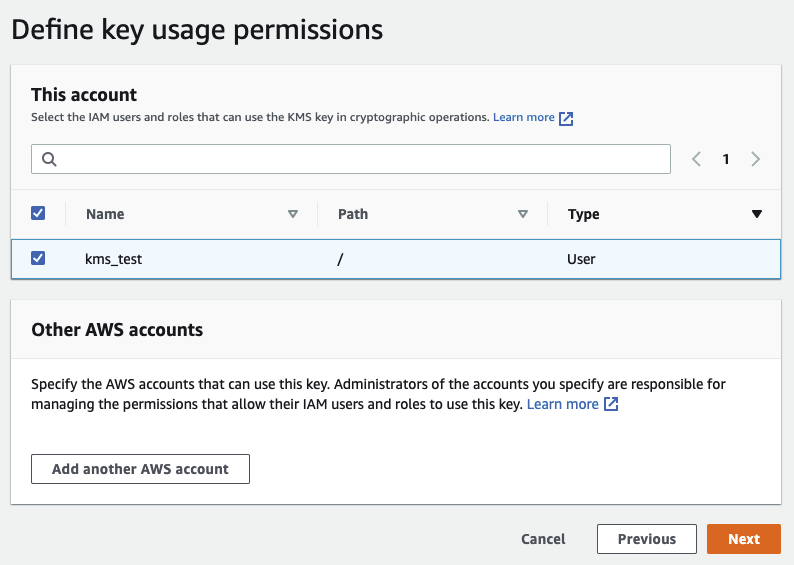Sort by Type using its filled arrow

click(x=756, y=214)
